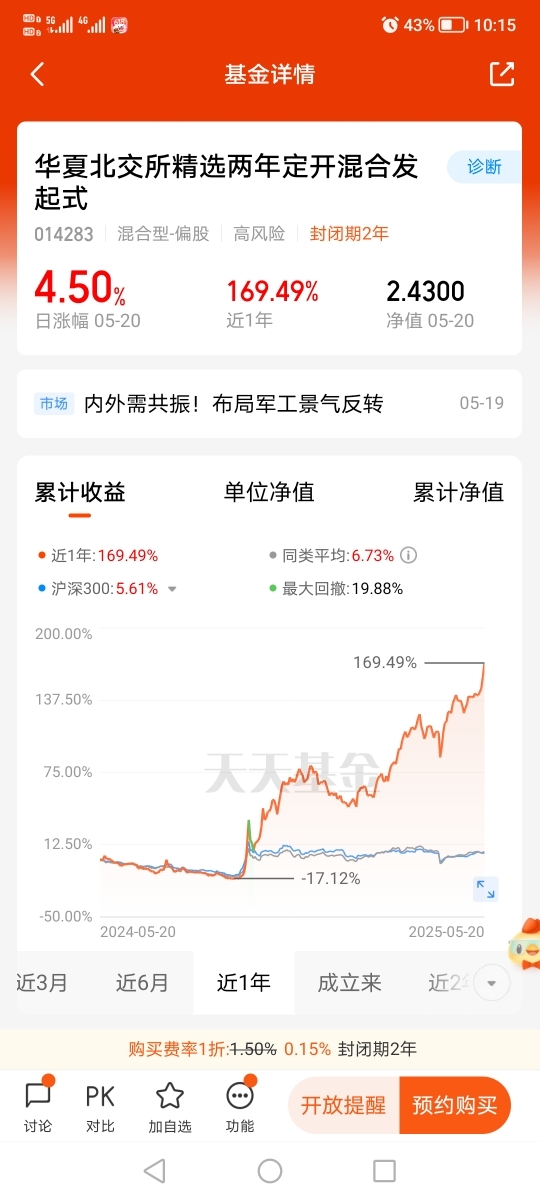Viewport: 540px width, 1200px height.
Task: Tap the 开放提醒 button
Action: [x=343, y=1105]
